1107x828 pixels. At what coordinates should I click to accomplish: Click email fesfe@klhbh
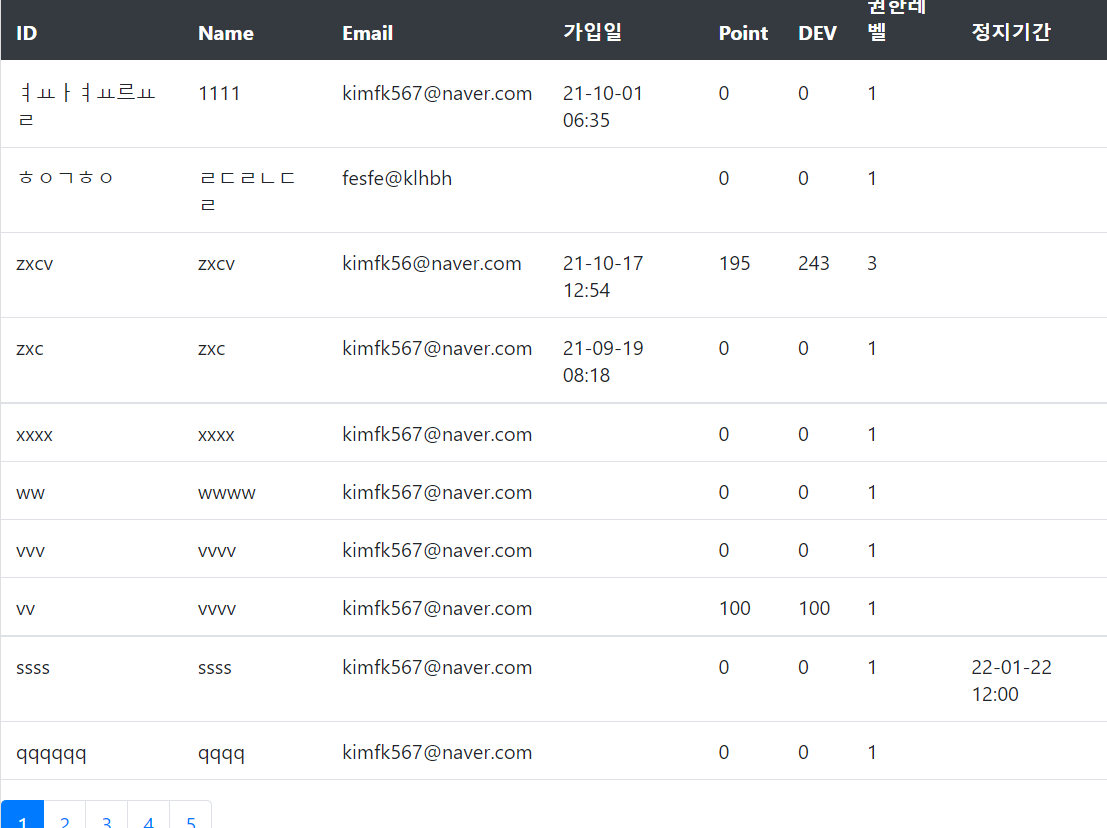tap(397, 178)
